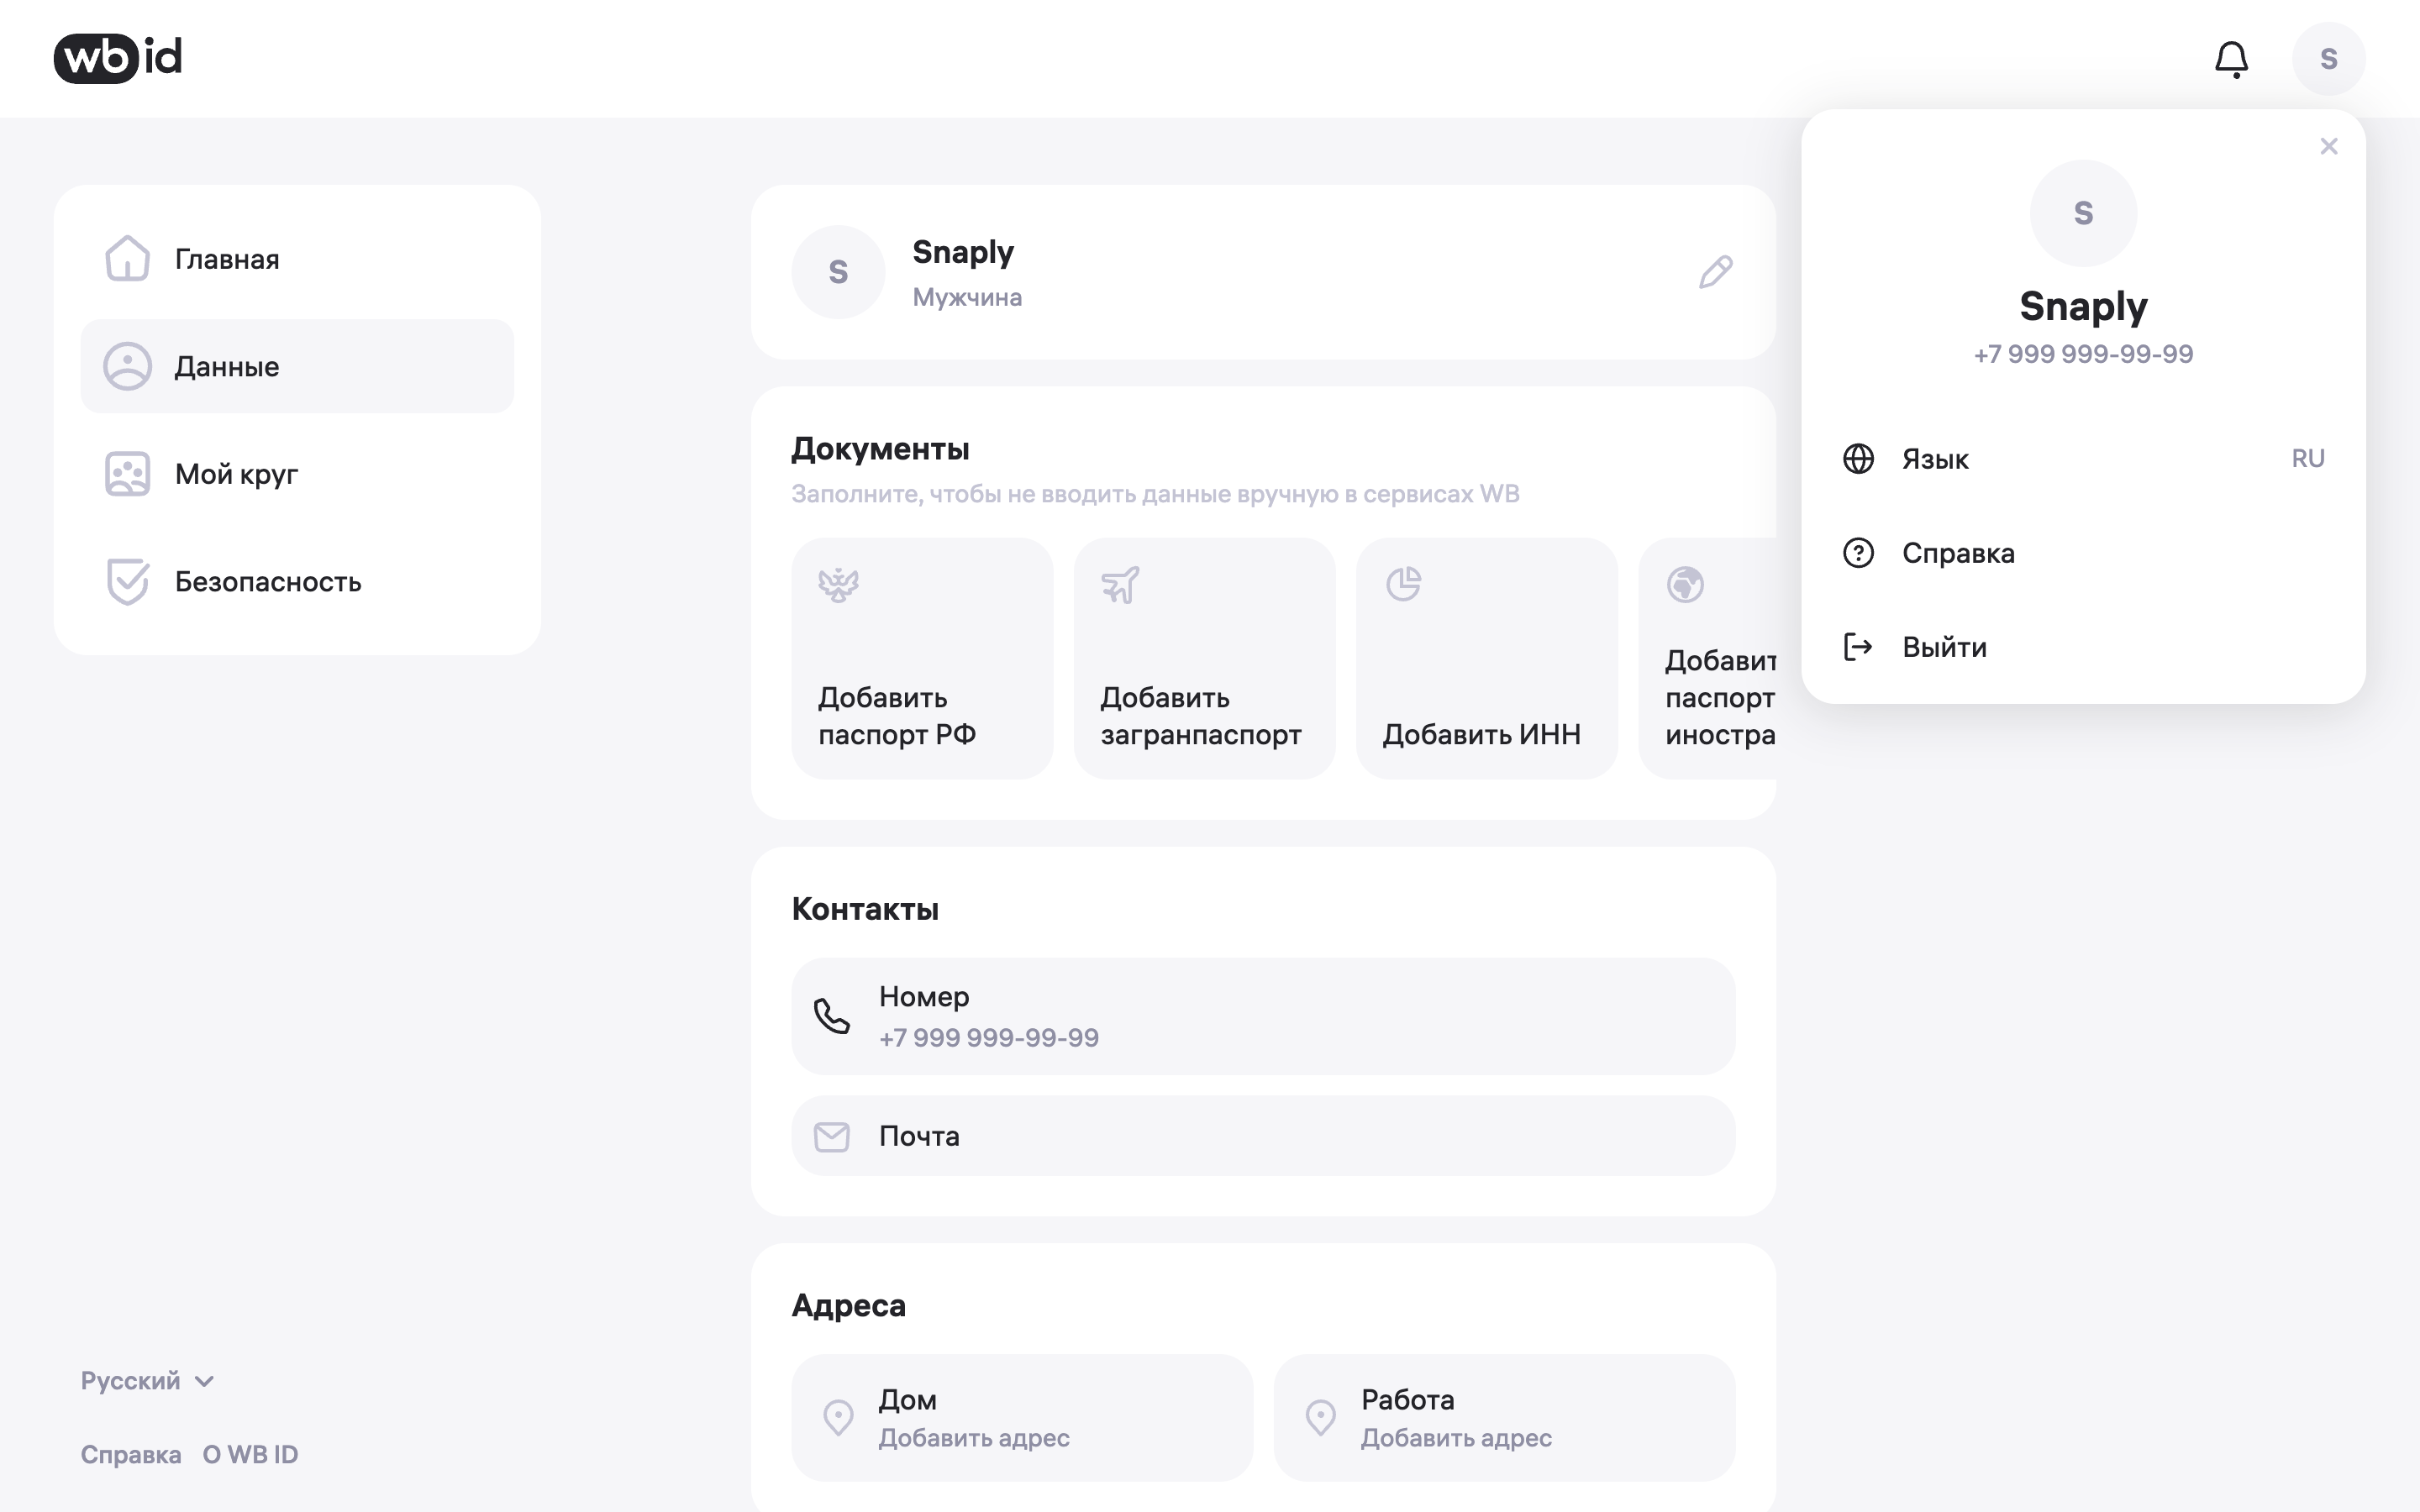Click the location pin beside Работа
This screenshot has height=1512, width=2420.
(1320, 1417)
